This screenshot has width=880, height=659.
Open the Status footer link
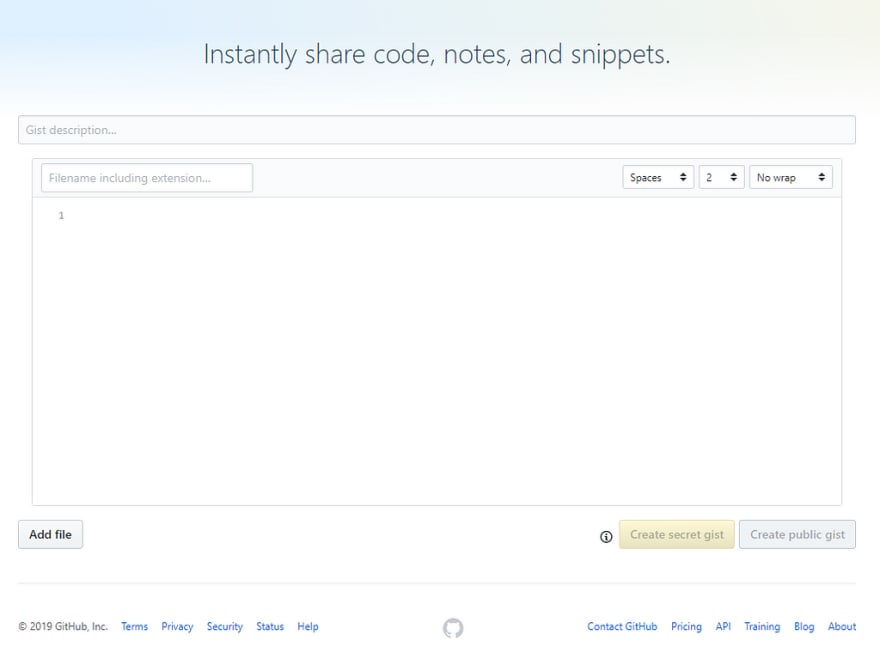[x=270, y=626]
